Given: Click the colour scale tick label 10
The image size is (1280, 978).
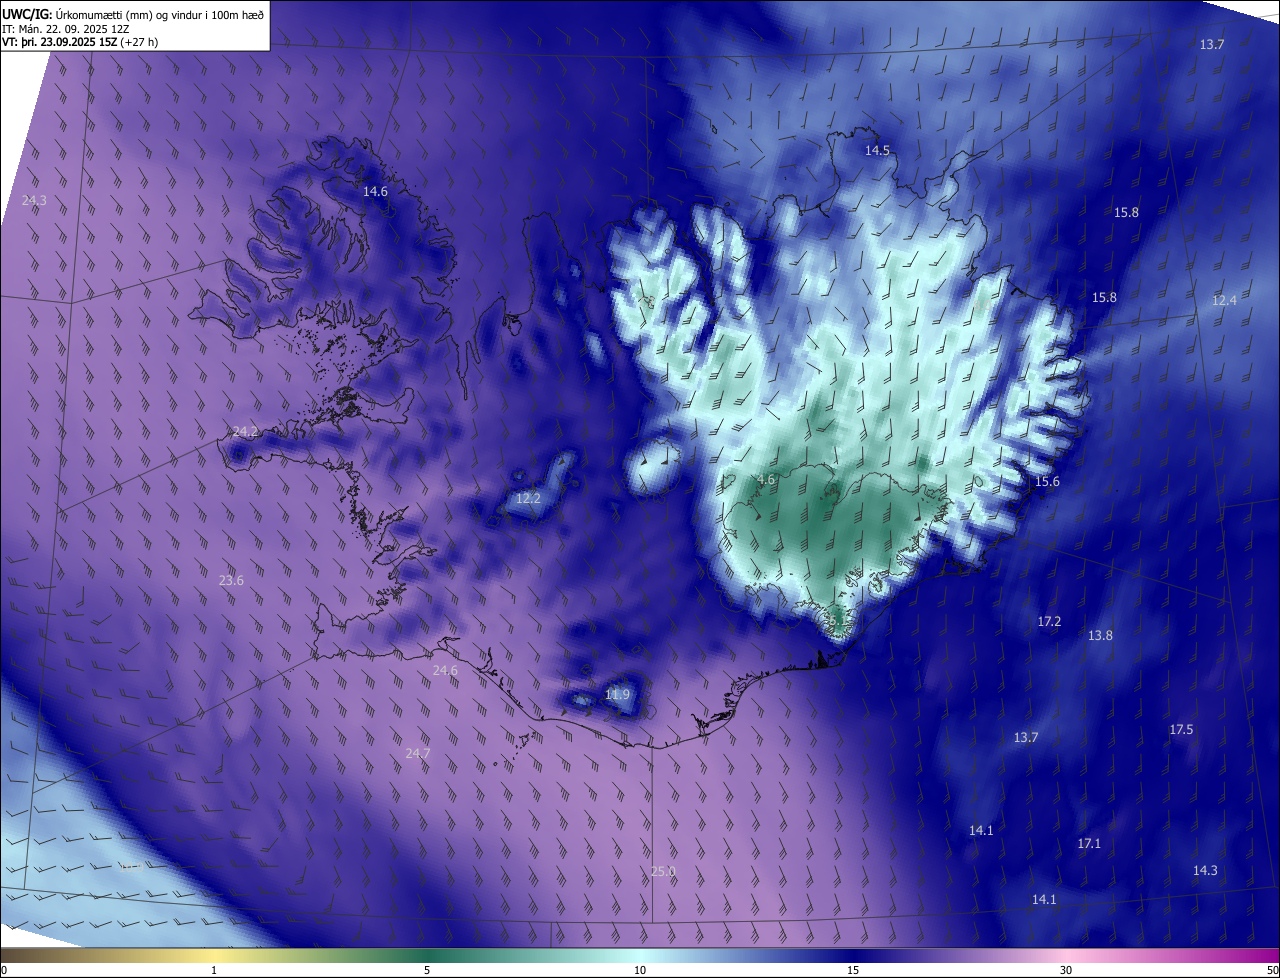Looking at the screenshot, I should click(640, 970).
